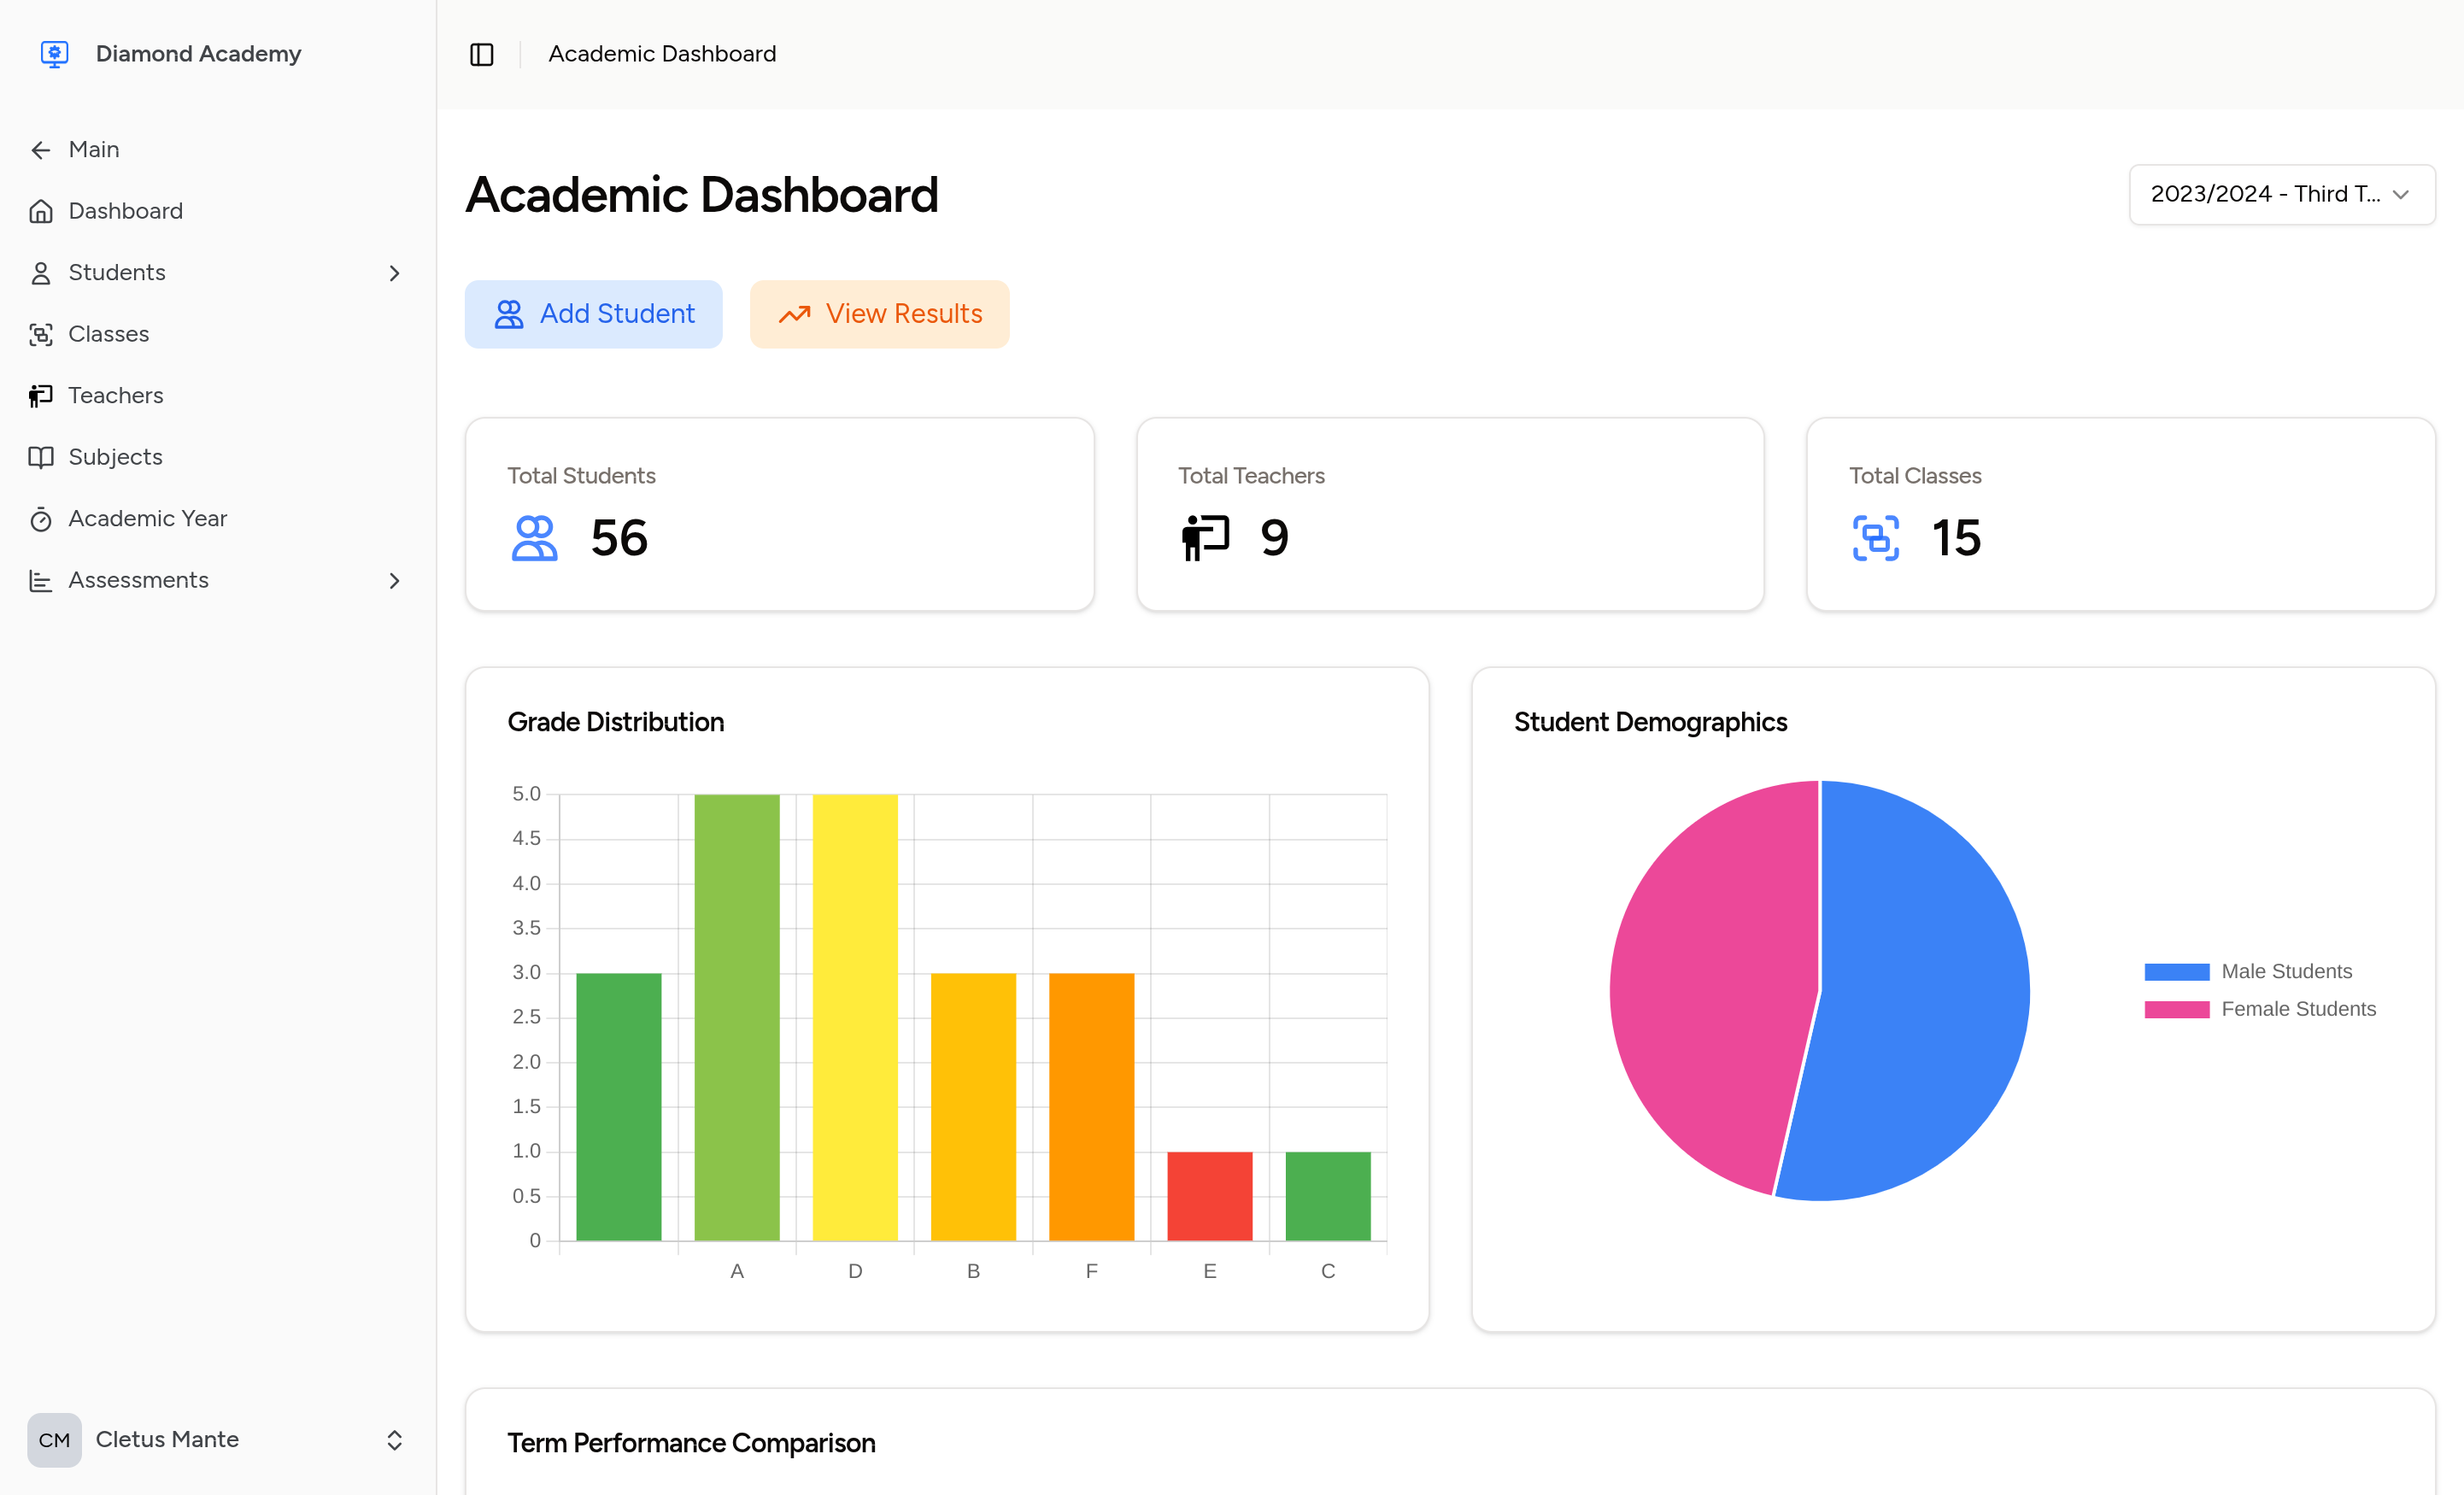
Task: Open the Teachers menu item
Action: [x=217, y=396]
